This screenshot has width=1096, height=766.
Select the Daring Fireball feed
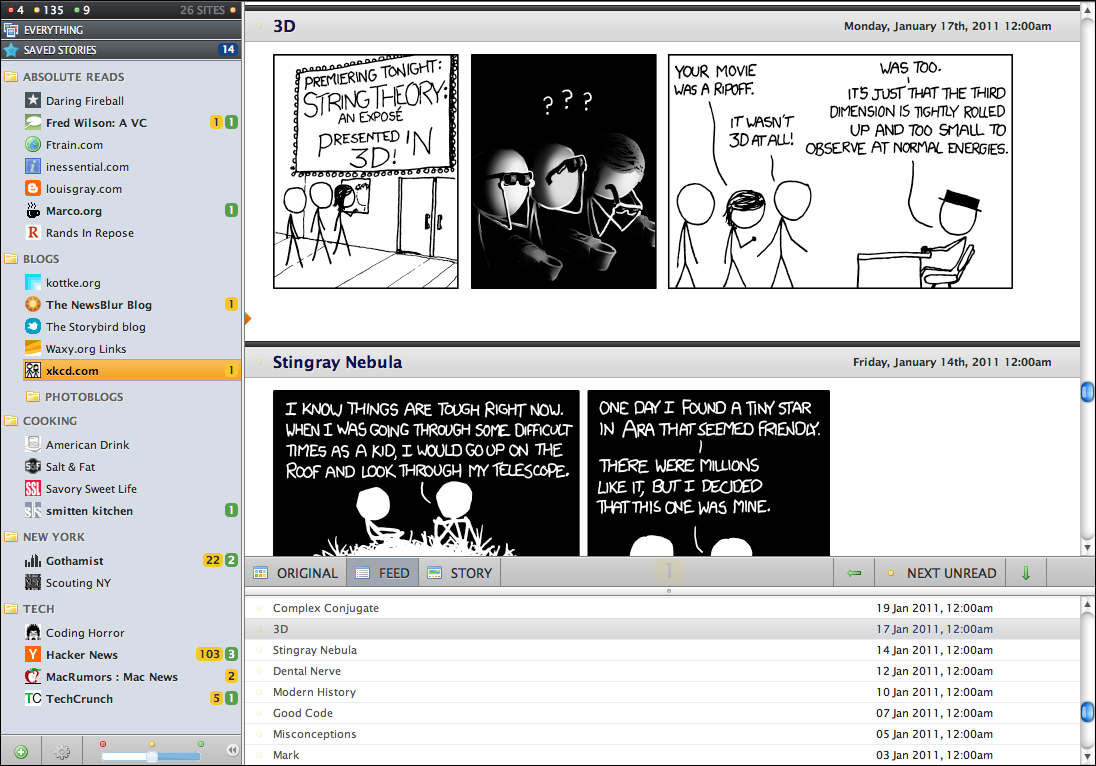pyautogui.click(x=85, y=101)
